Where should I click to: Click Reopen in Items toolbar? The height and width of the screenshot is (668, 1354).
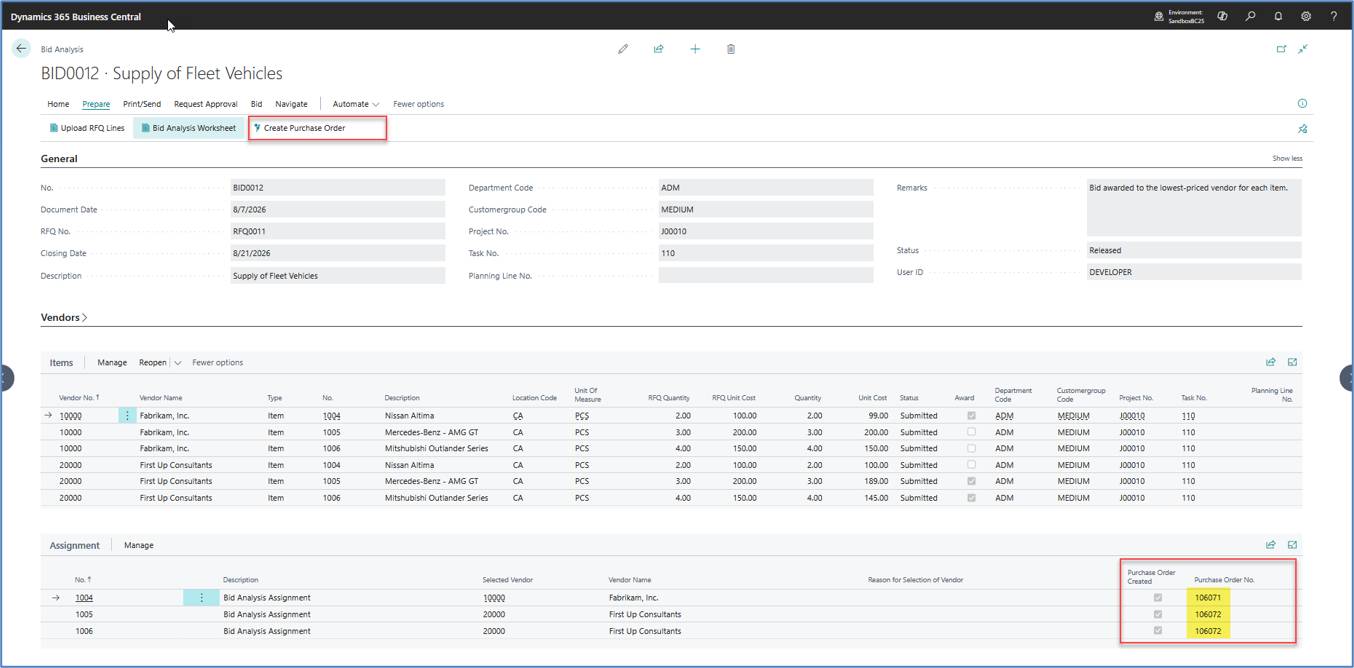click(x=152, y=363)
